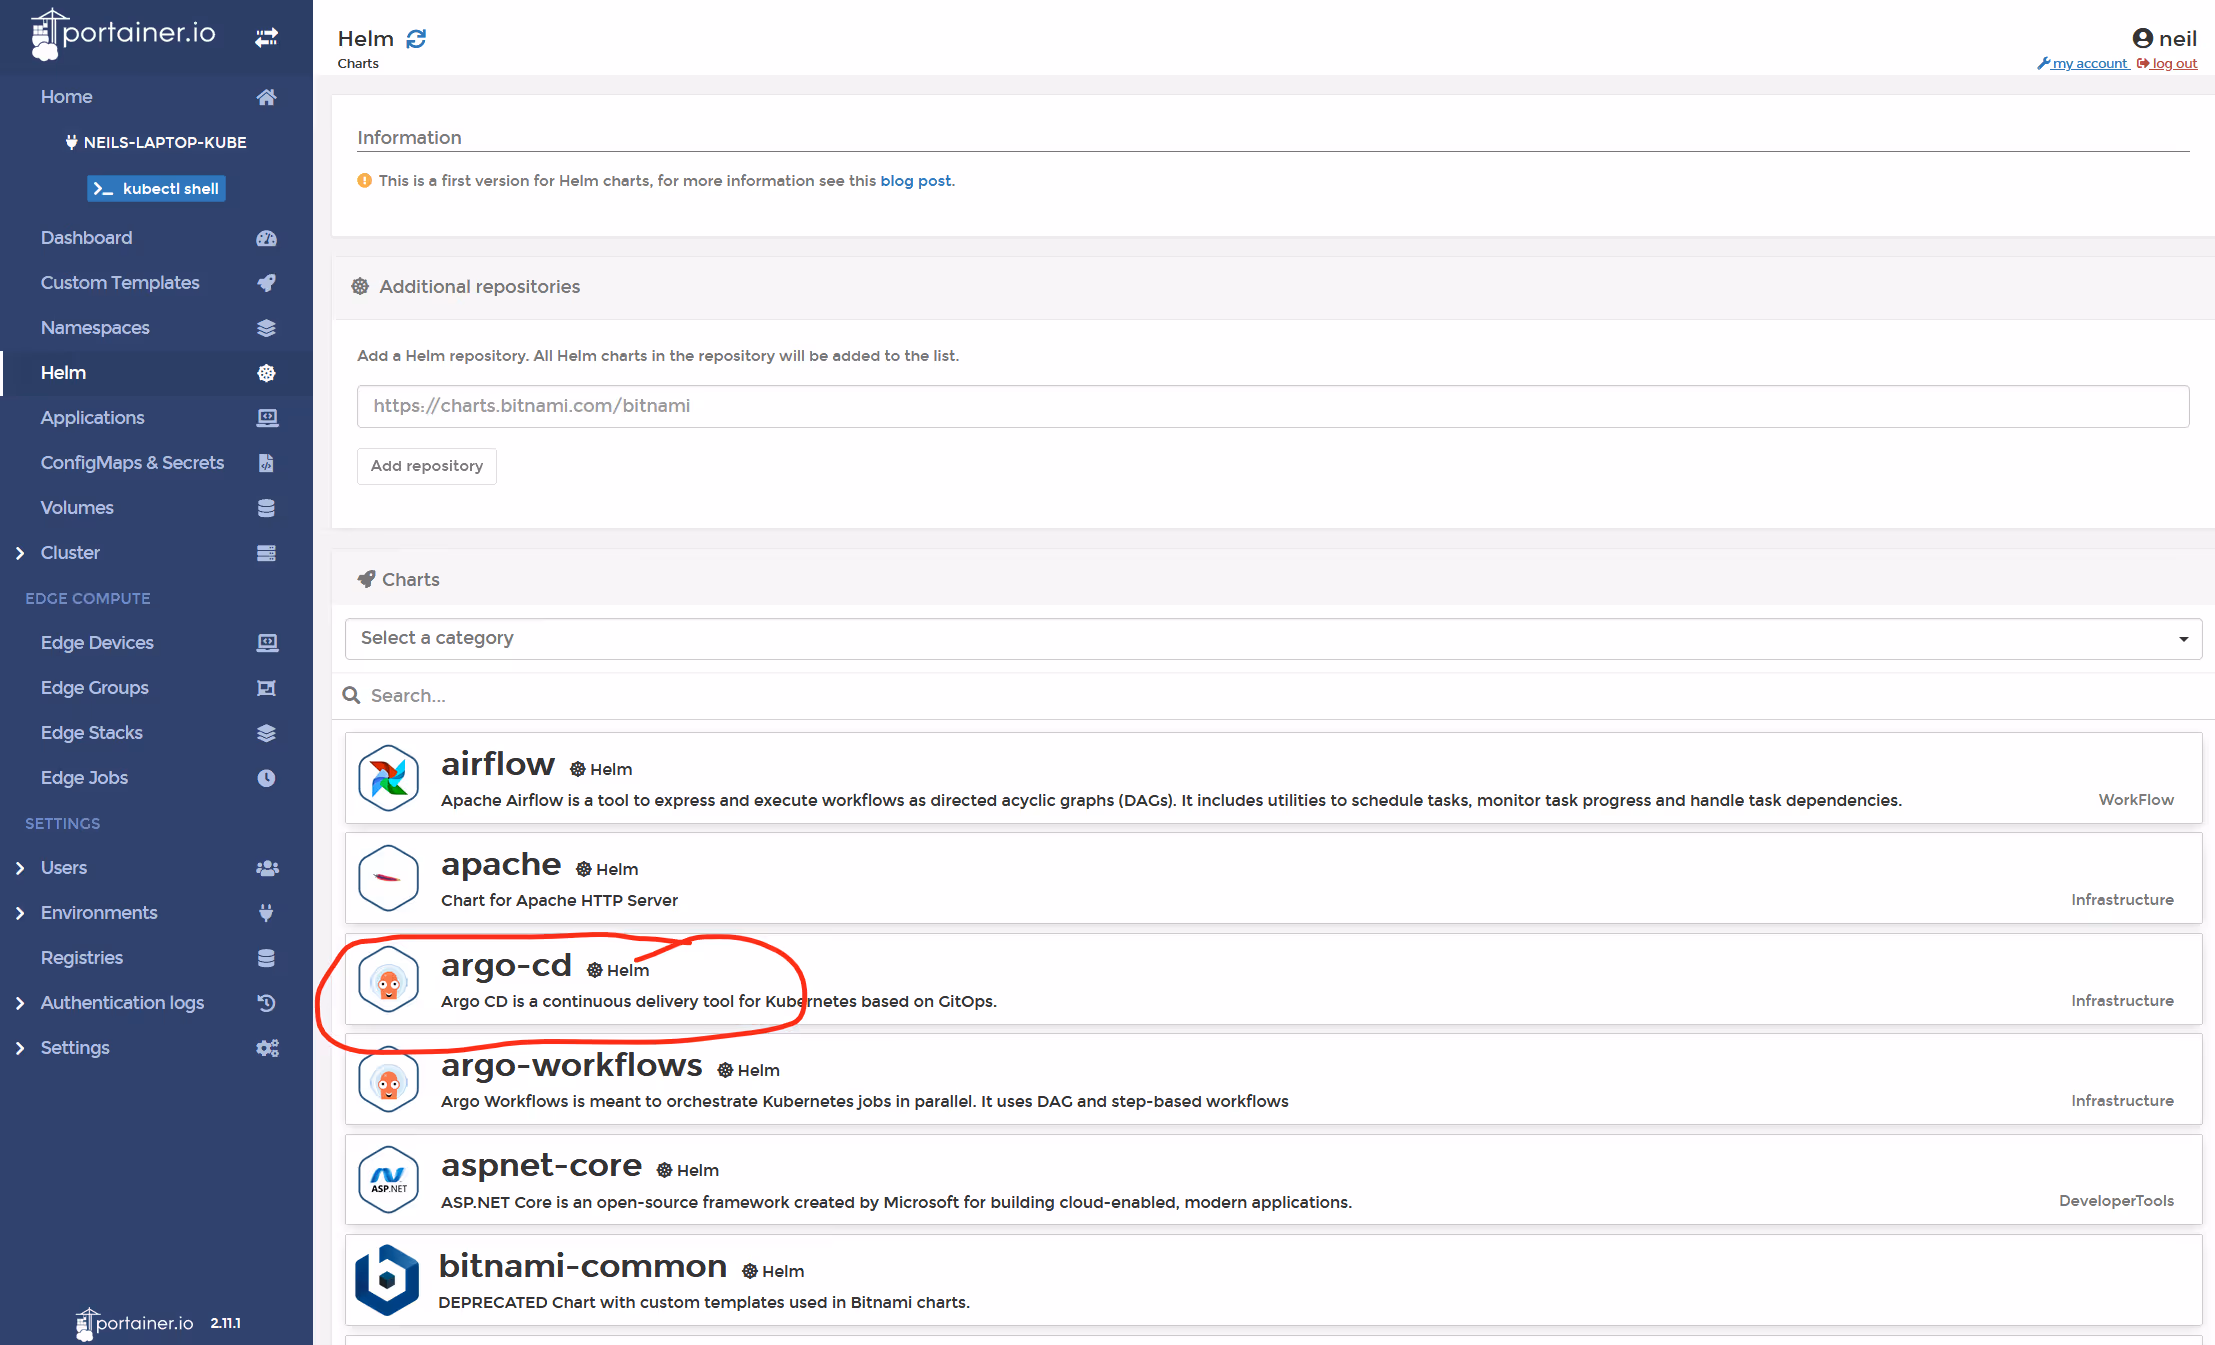Select the aspnet-core chart title
This screenshot has height=1345, width=2215.
(542, 1165)
